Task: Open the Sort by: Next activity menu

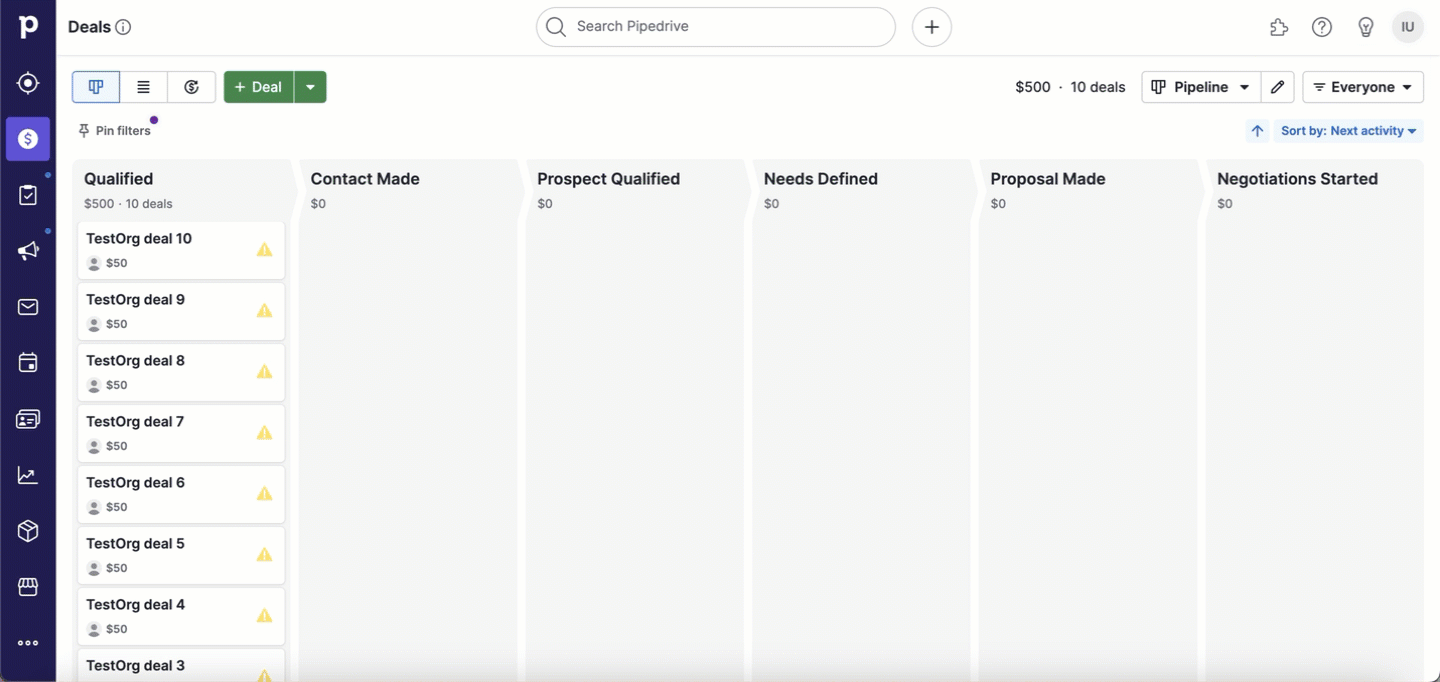Action: tap(1349, 131)
